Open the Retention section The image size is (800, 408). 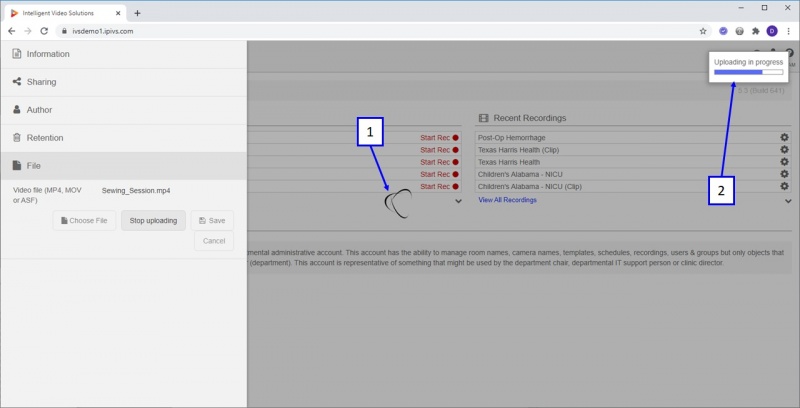coord(123,138)
